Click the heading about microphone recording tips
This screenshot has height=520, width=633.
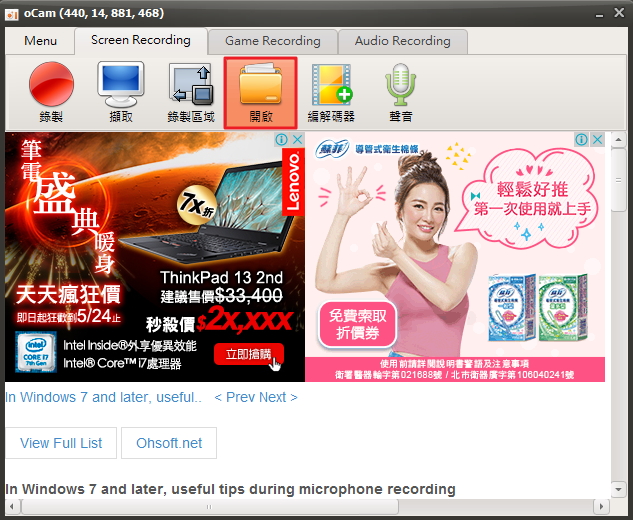click(230, 489)
